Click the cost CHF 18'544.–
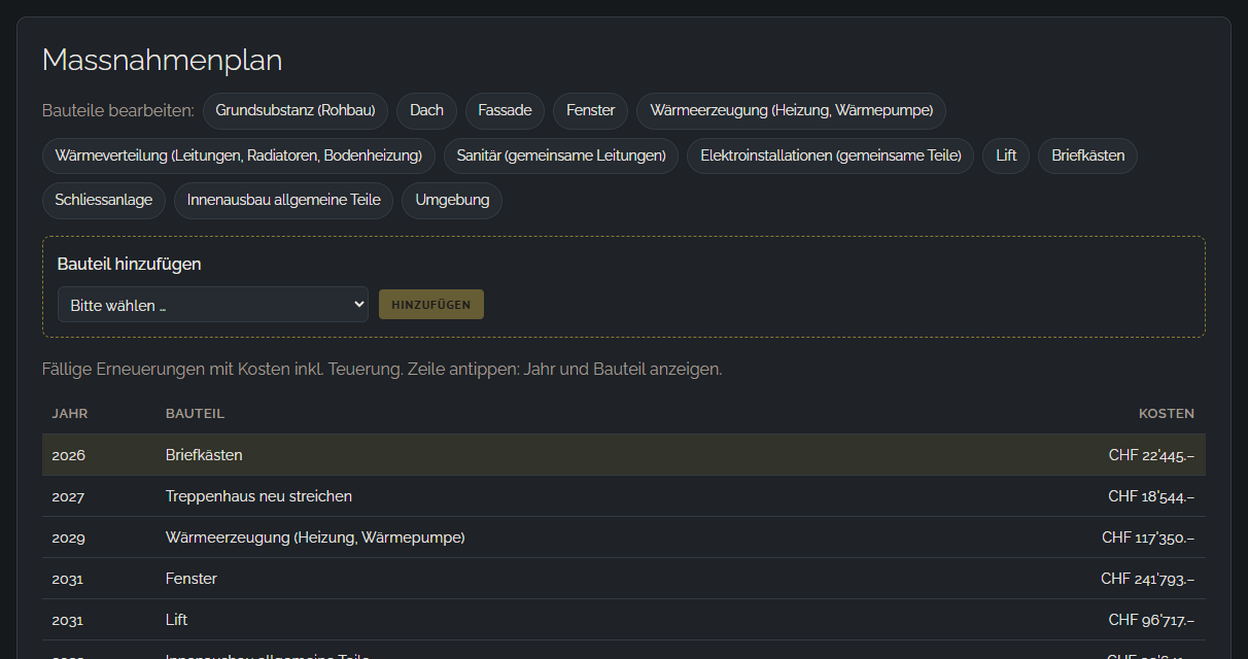The height and width of the screenshot is (659, 1248). (x=1151, y=496)
